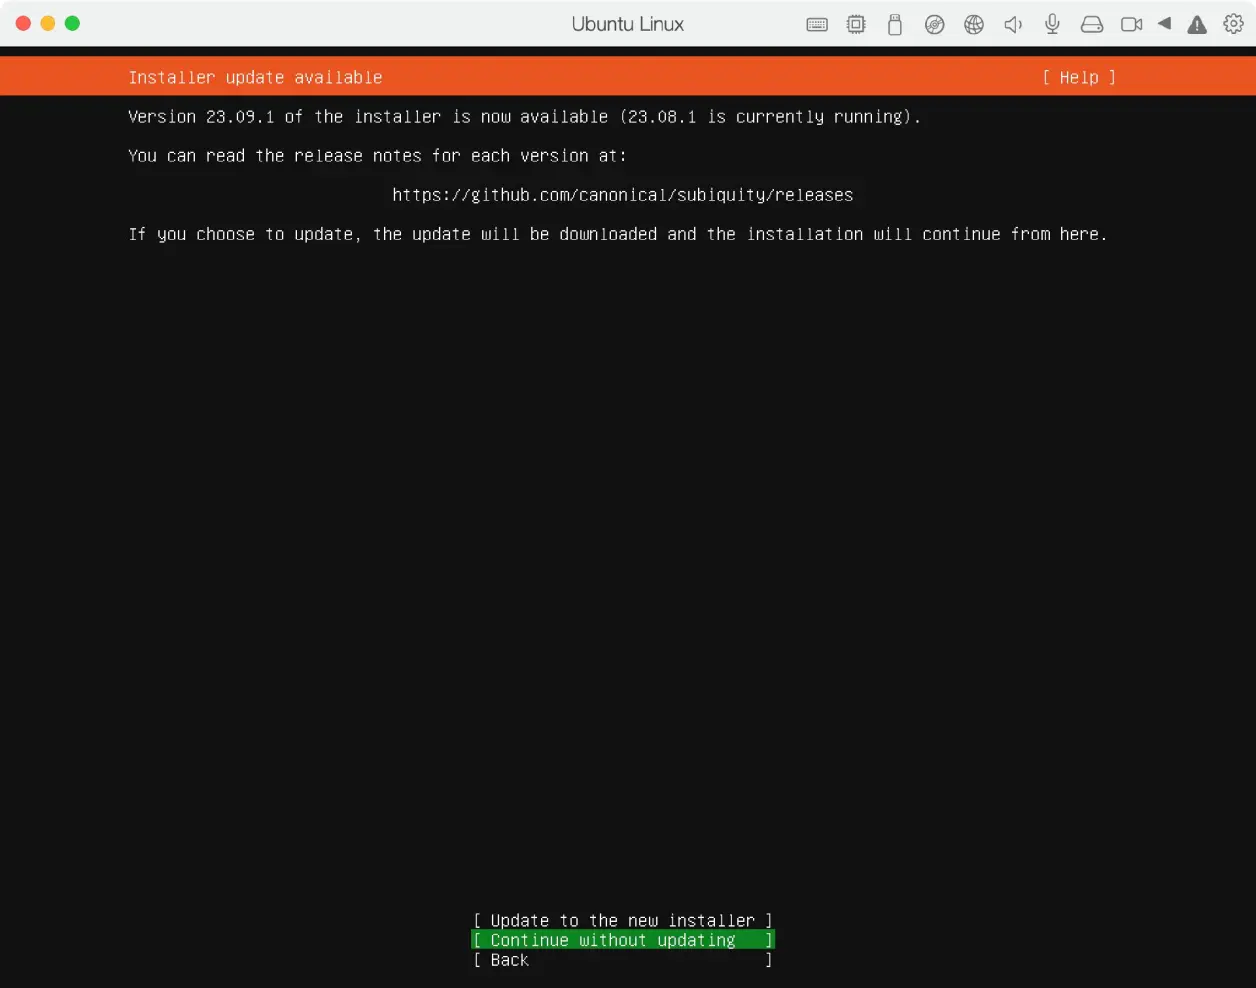Open the installer Help menu
Image resolution: width=1256 pixels, height=988 pixels.
(1079, 77)
